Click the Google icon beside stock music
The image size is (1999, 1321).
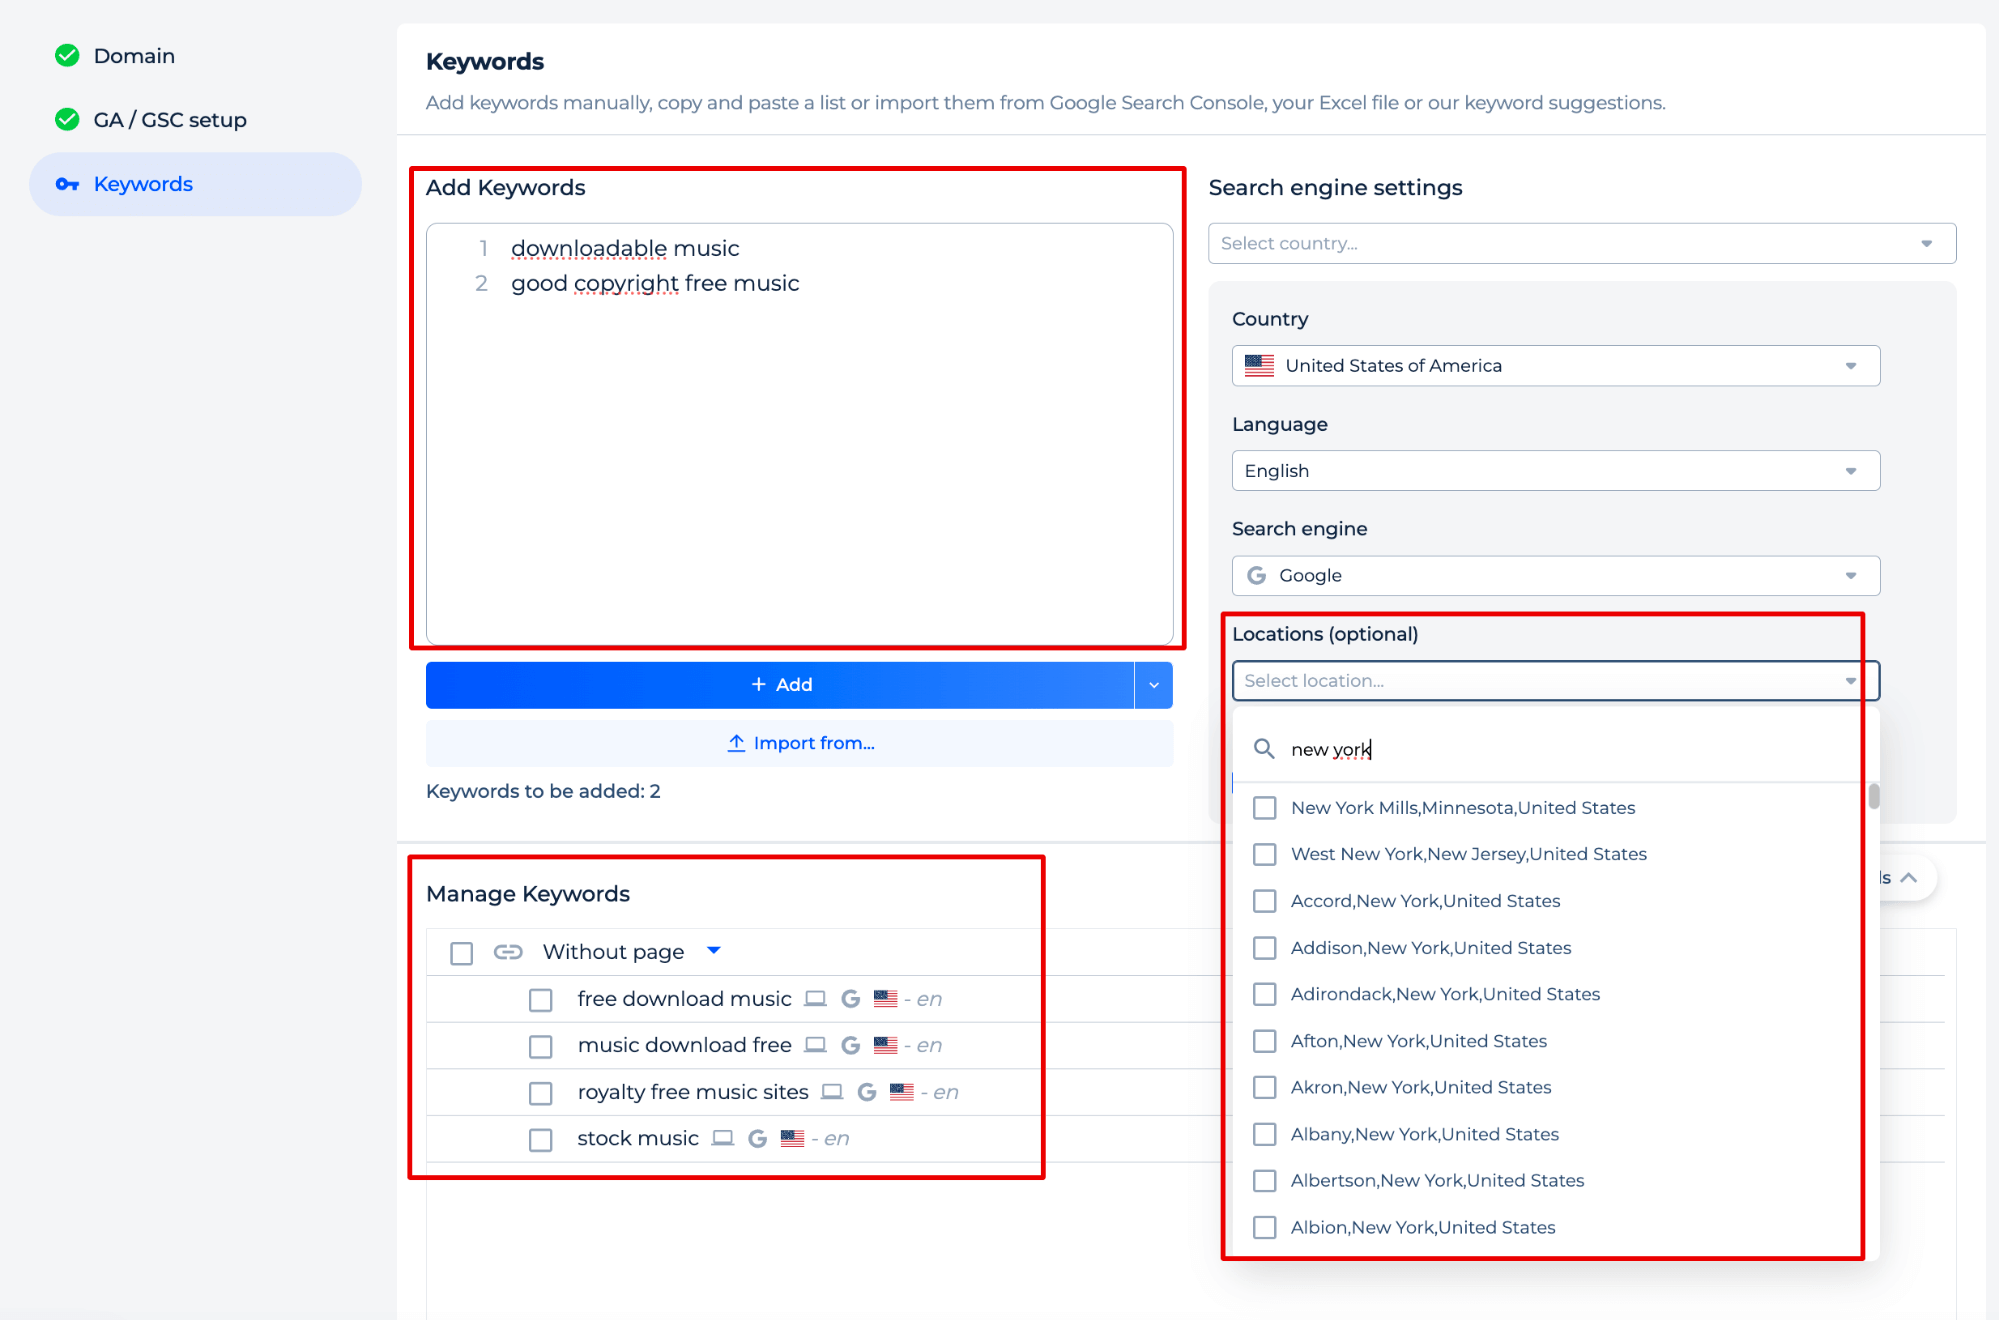click(x=757, y=1138)
